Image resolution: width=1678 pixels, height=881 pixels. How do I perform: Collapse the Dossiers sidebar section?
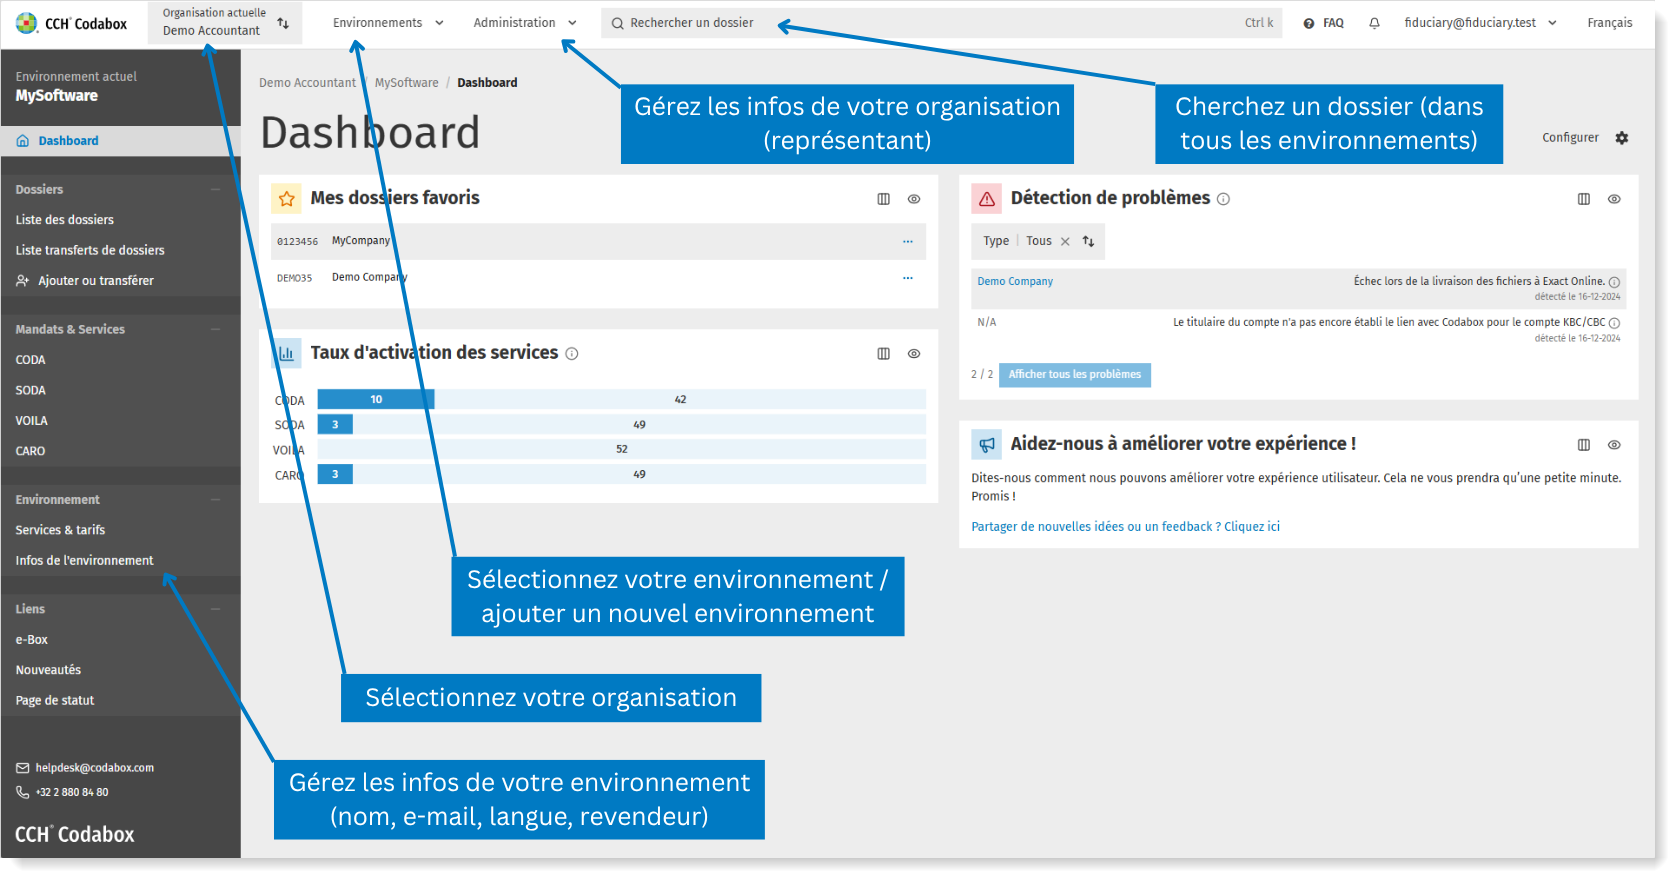click(x=216, y=189)
